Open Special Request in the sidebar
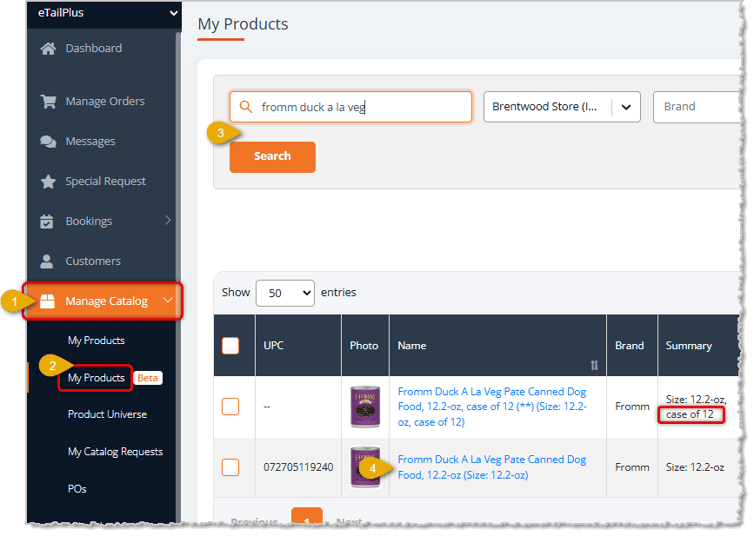754x536 pixels. [x=105, y=181]
